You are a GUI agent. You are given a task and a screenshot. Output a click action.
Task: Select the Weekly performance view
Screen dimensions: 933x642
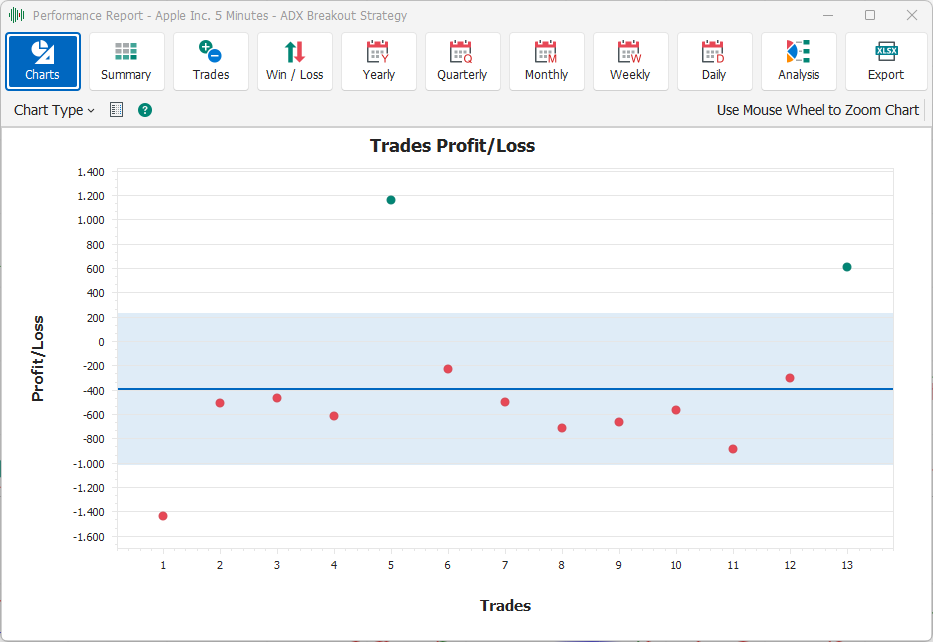coord(630,61)
